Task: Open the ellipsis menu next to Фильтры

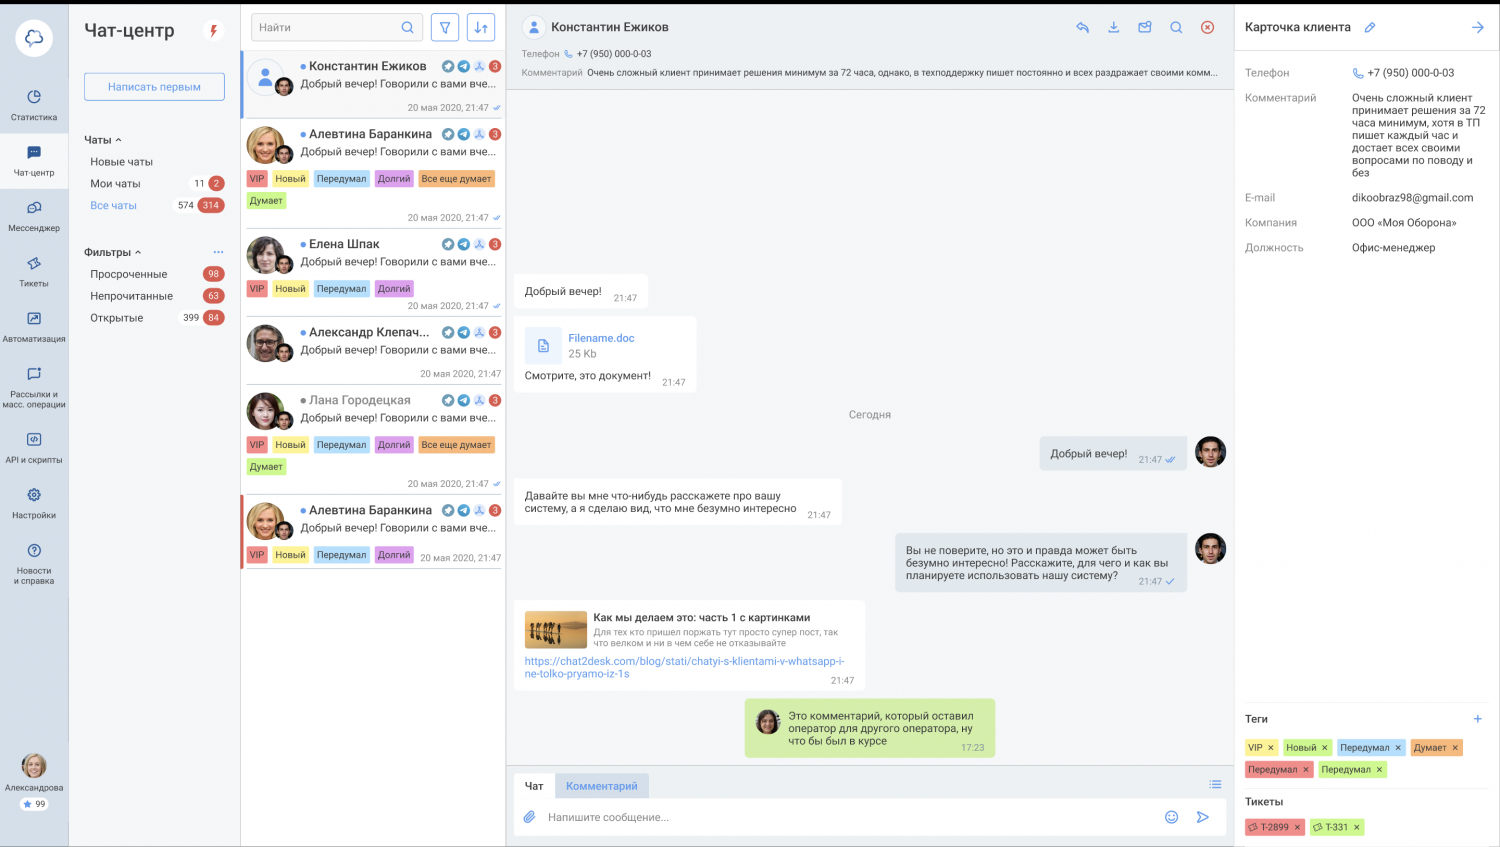Action: (218, 251)
